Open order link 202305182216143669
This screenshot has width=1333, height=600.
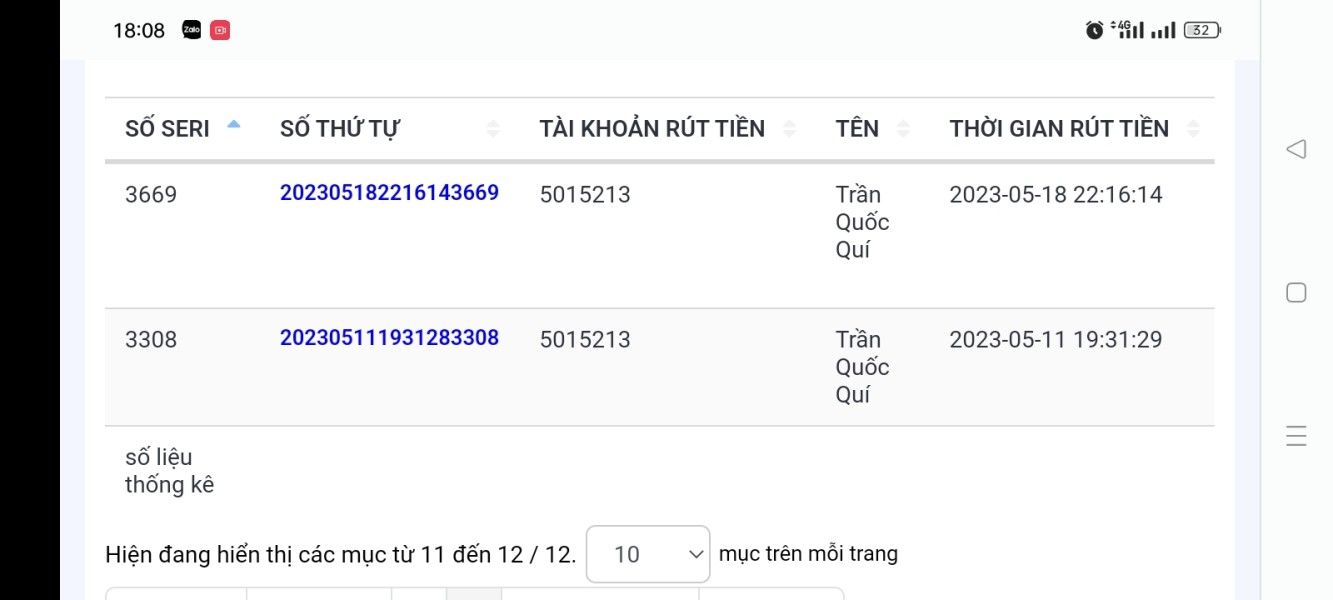(x=389, y=193)
